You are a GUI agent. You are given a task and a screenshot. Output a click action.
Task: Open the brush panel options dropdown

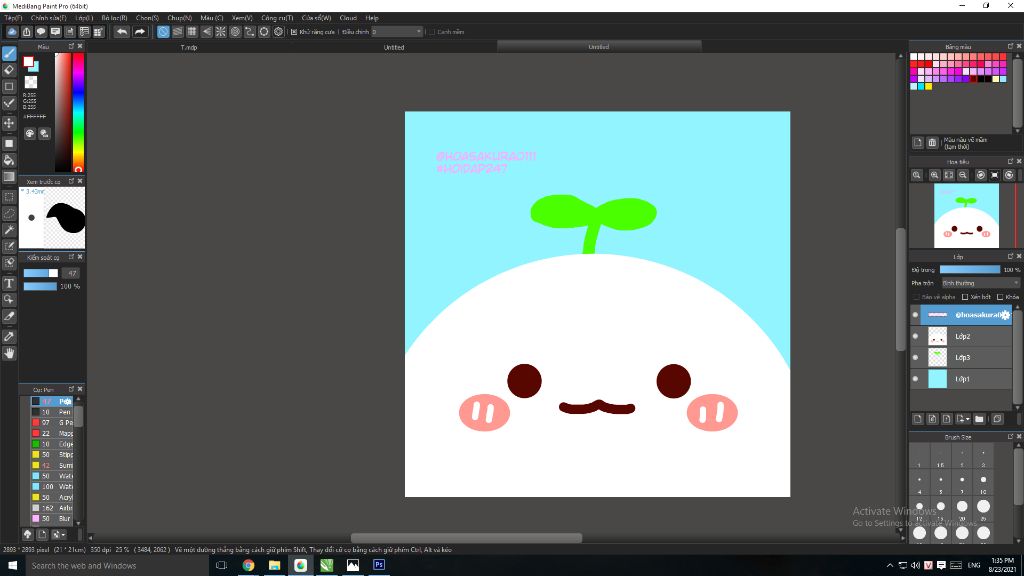(x=59, y=534)
